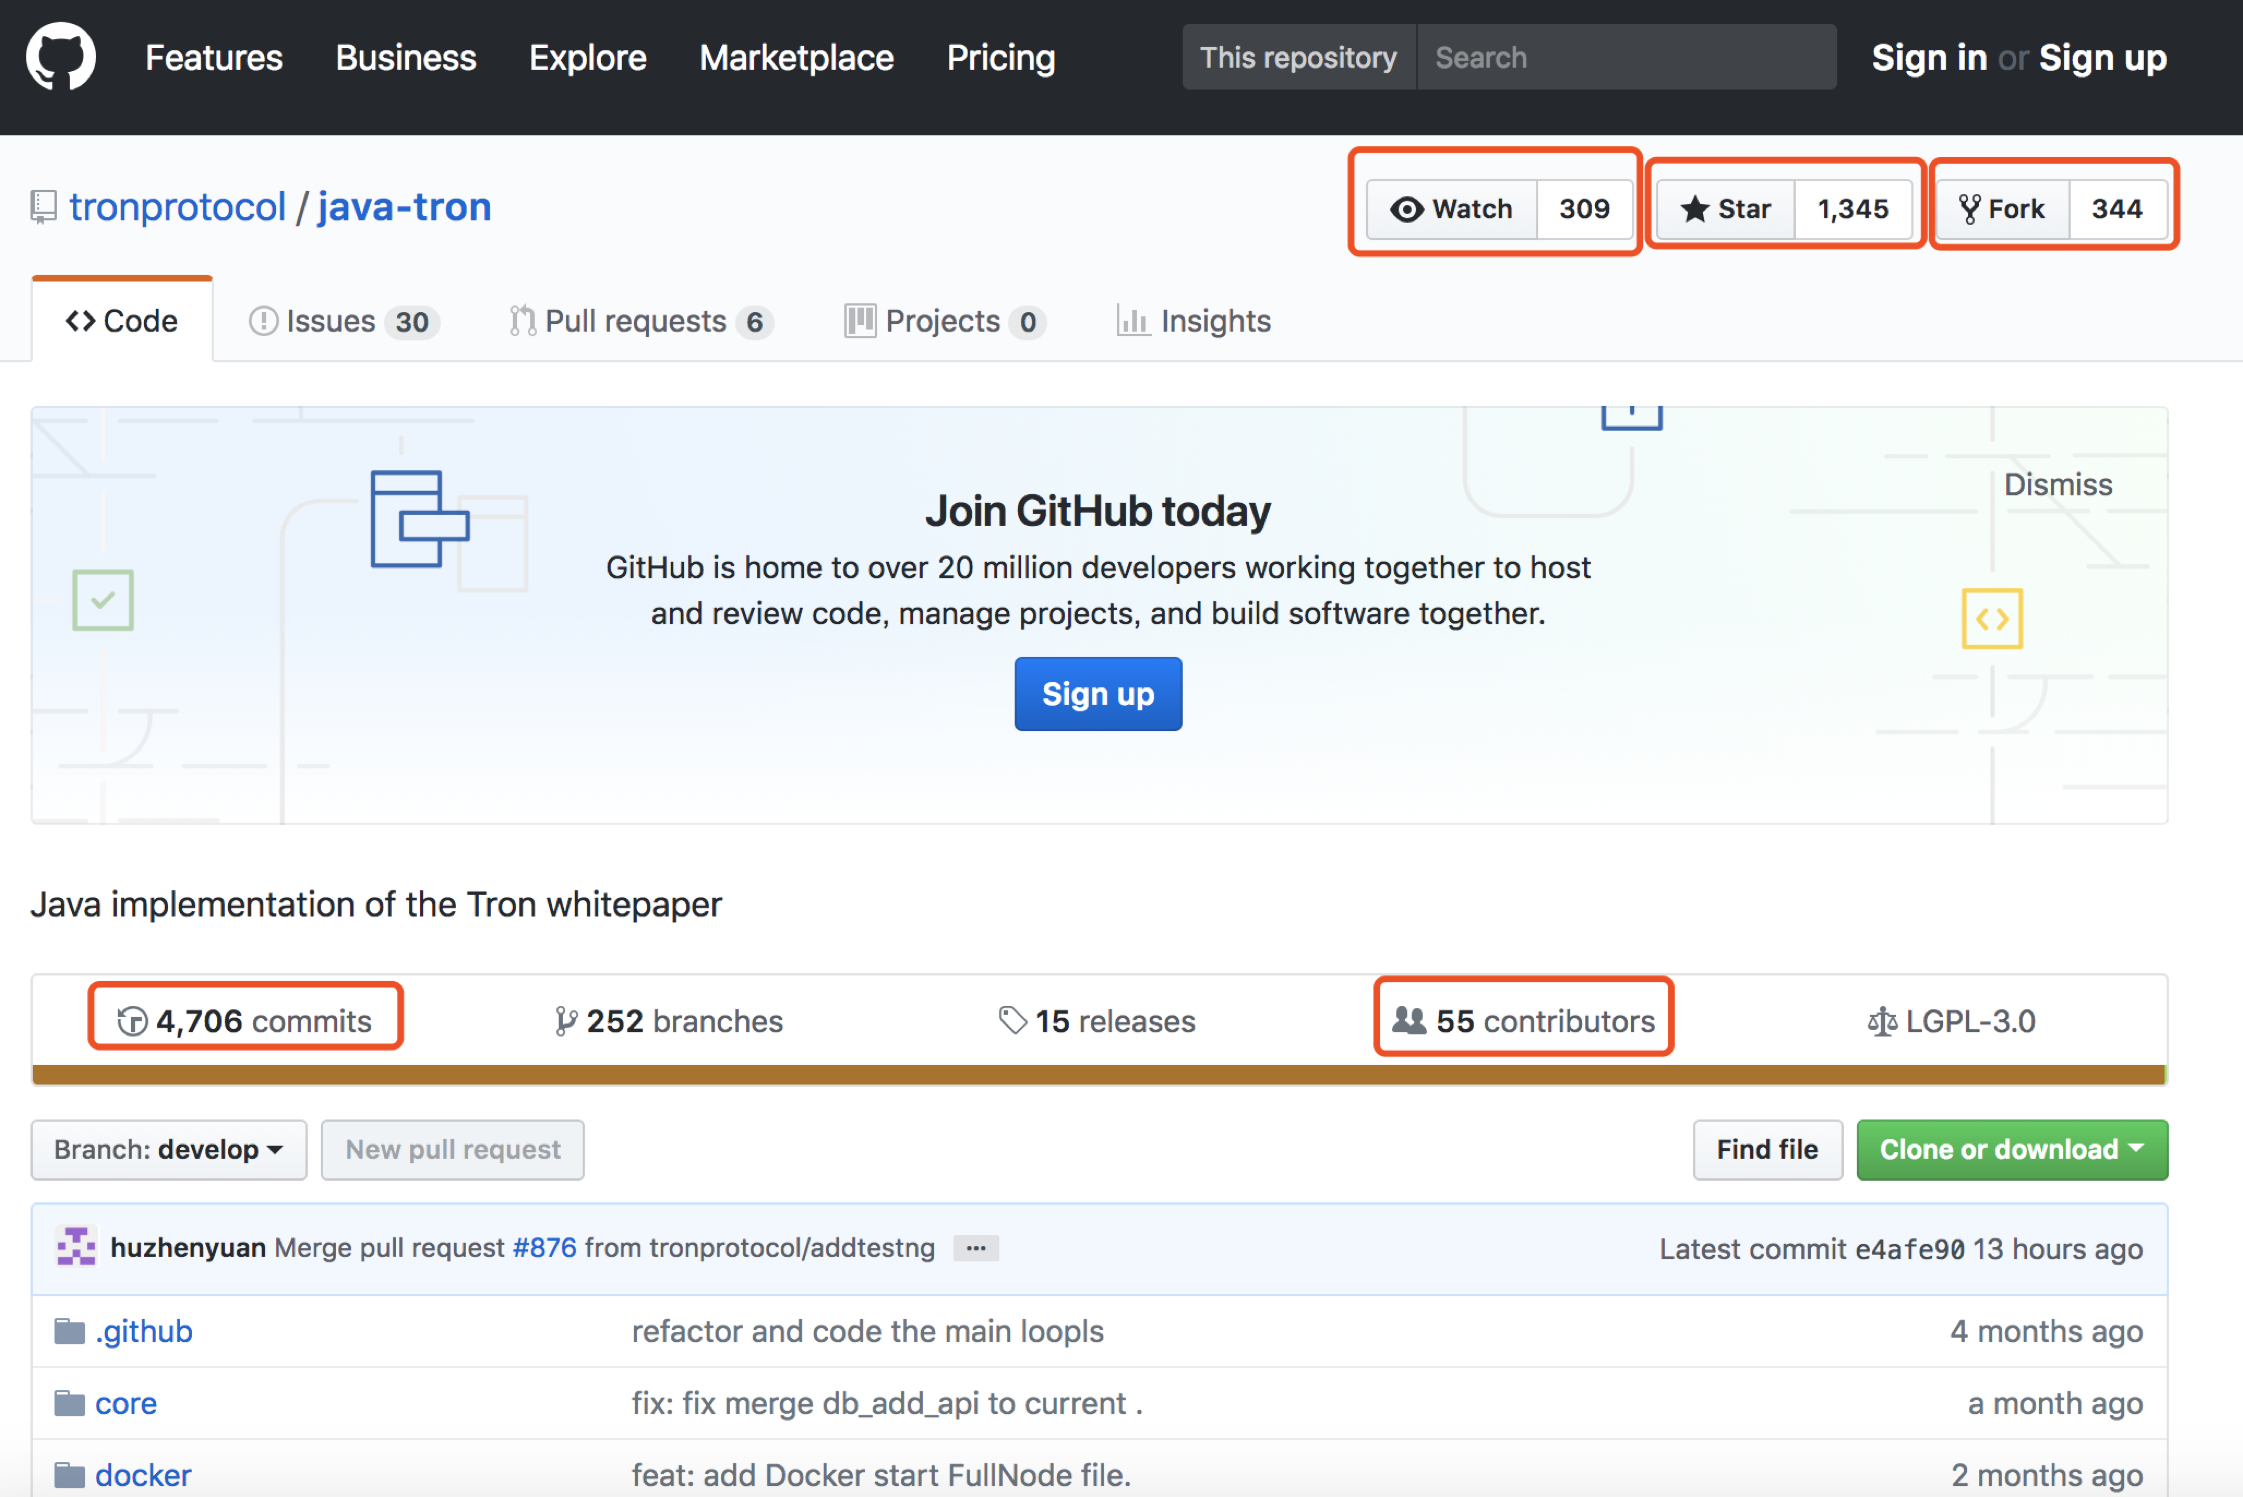The image size is (2243, 1497).
Task: Click the Watch button
Action: coord(1452,209)
